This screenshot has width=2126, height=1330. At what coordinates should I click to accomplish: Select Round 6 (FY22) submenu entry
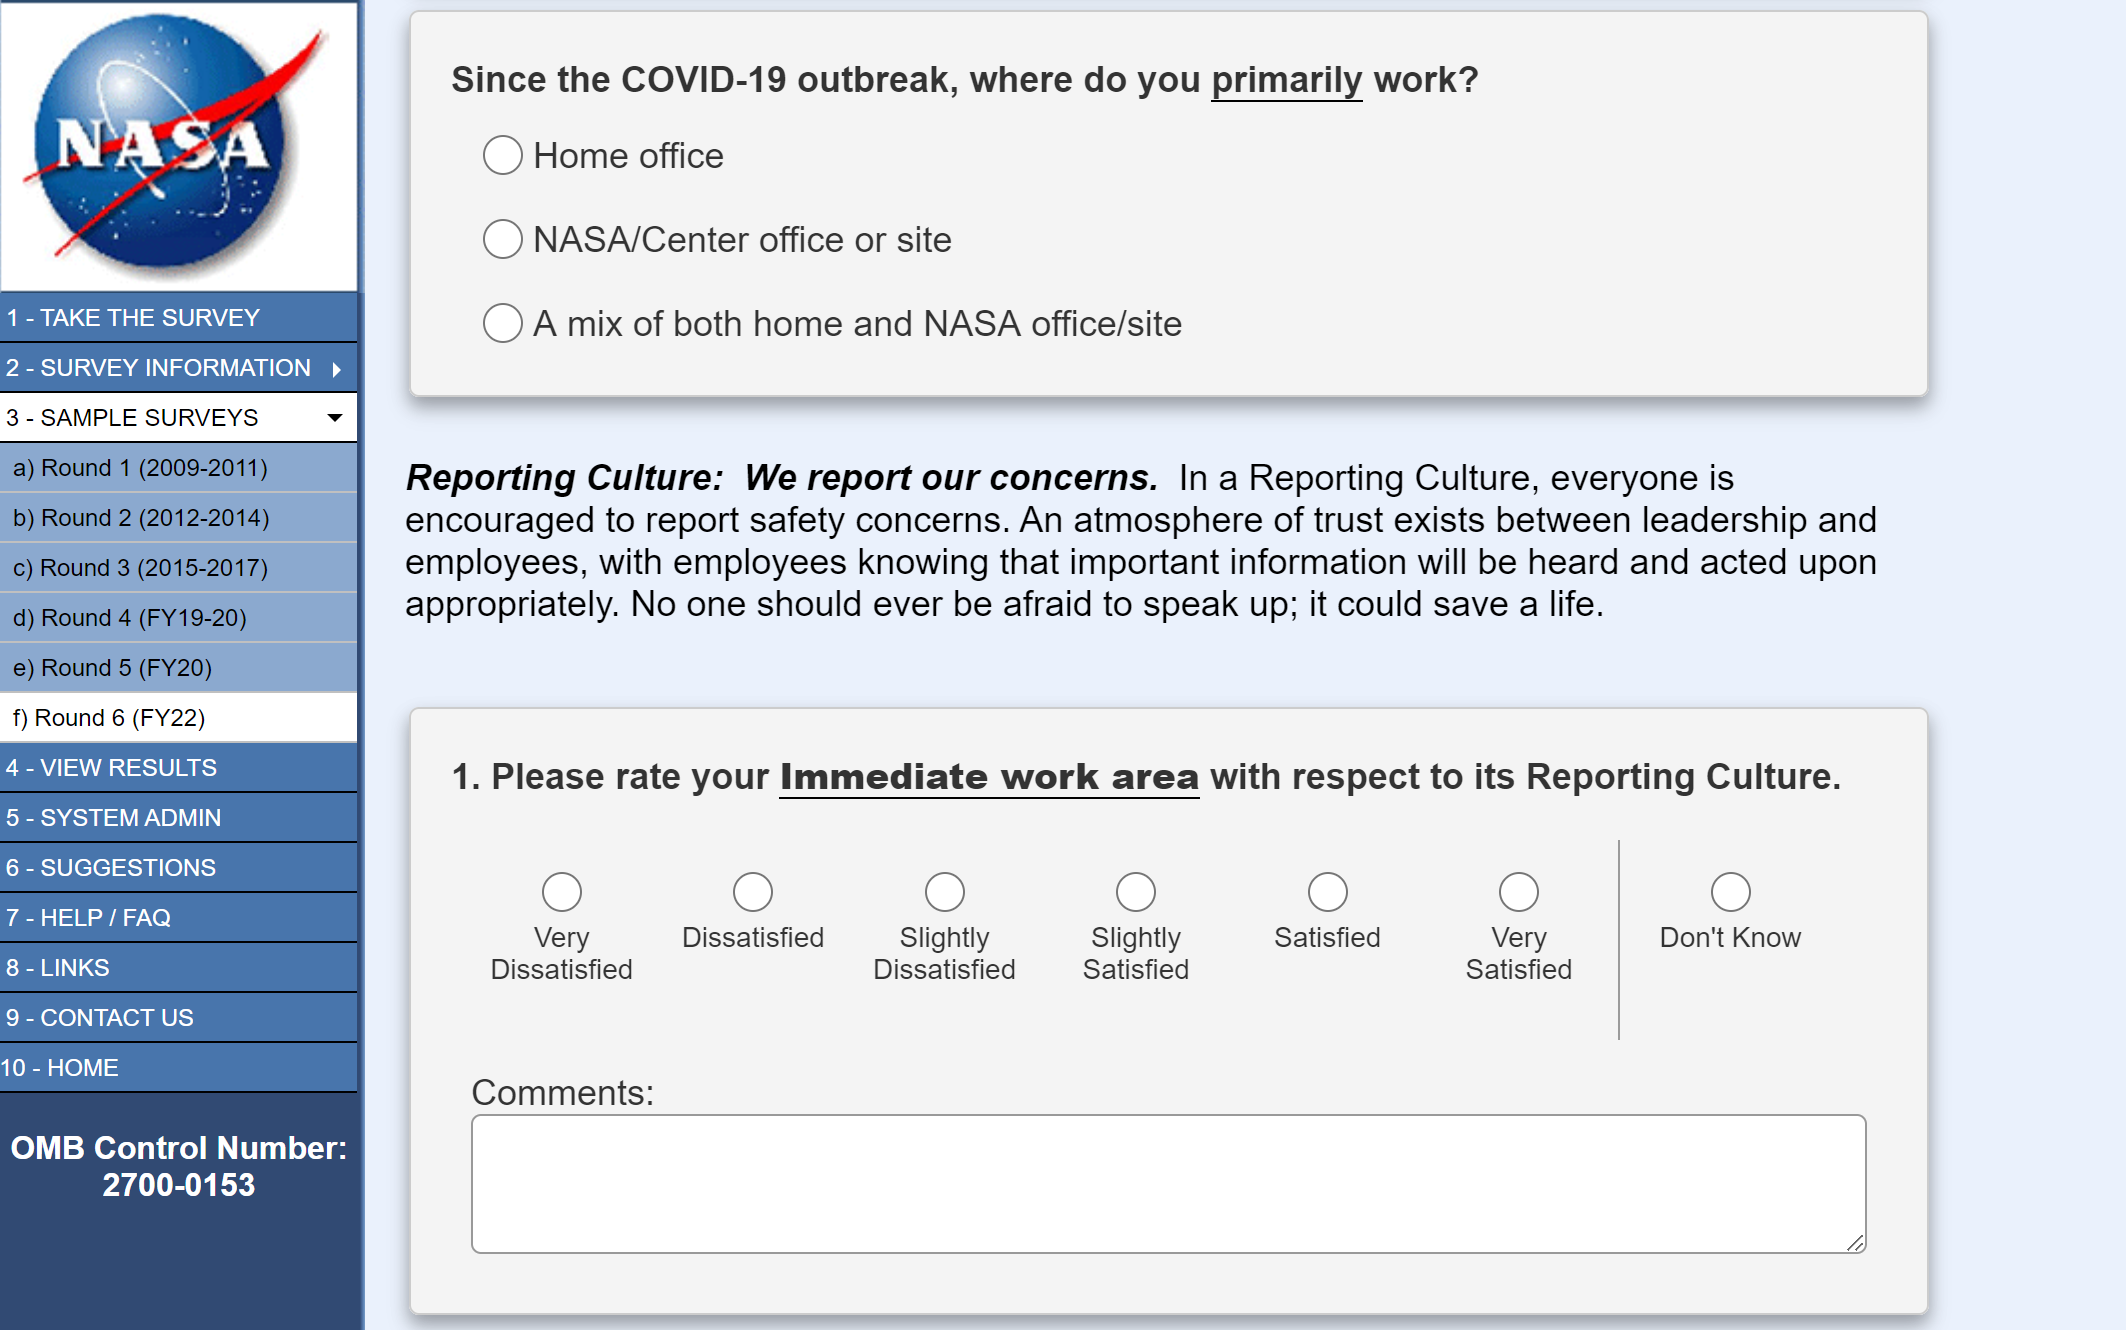tap(109, 718)
